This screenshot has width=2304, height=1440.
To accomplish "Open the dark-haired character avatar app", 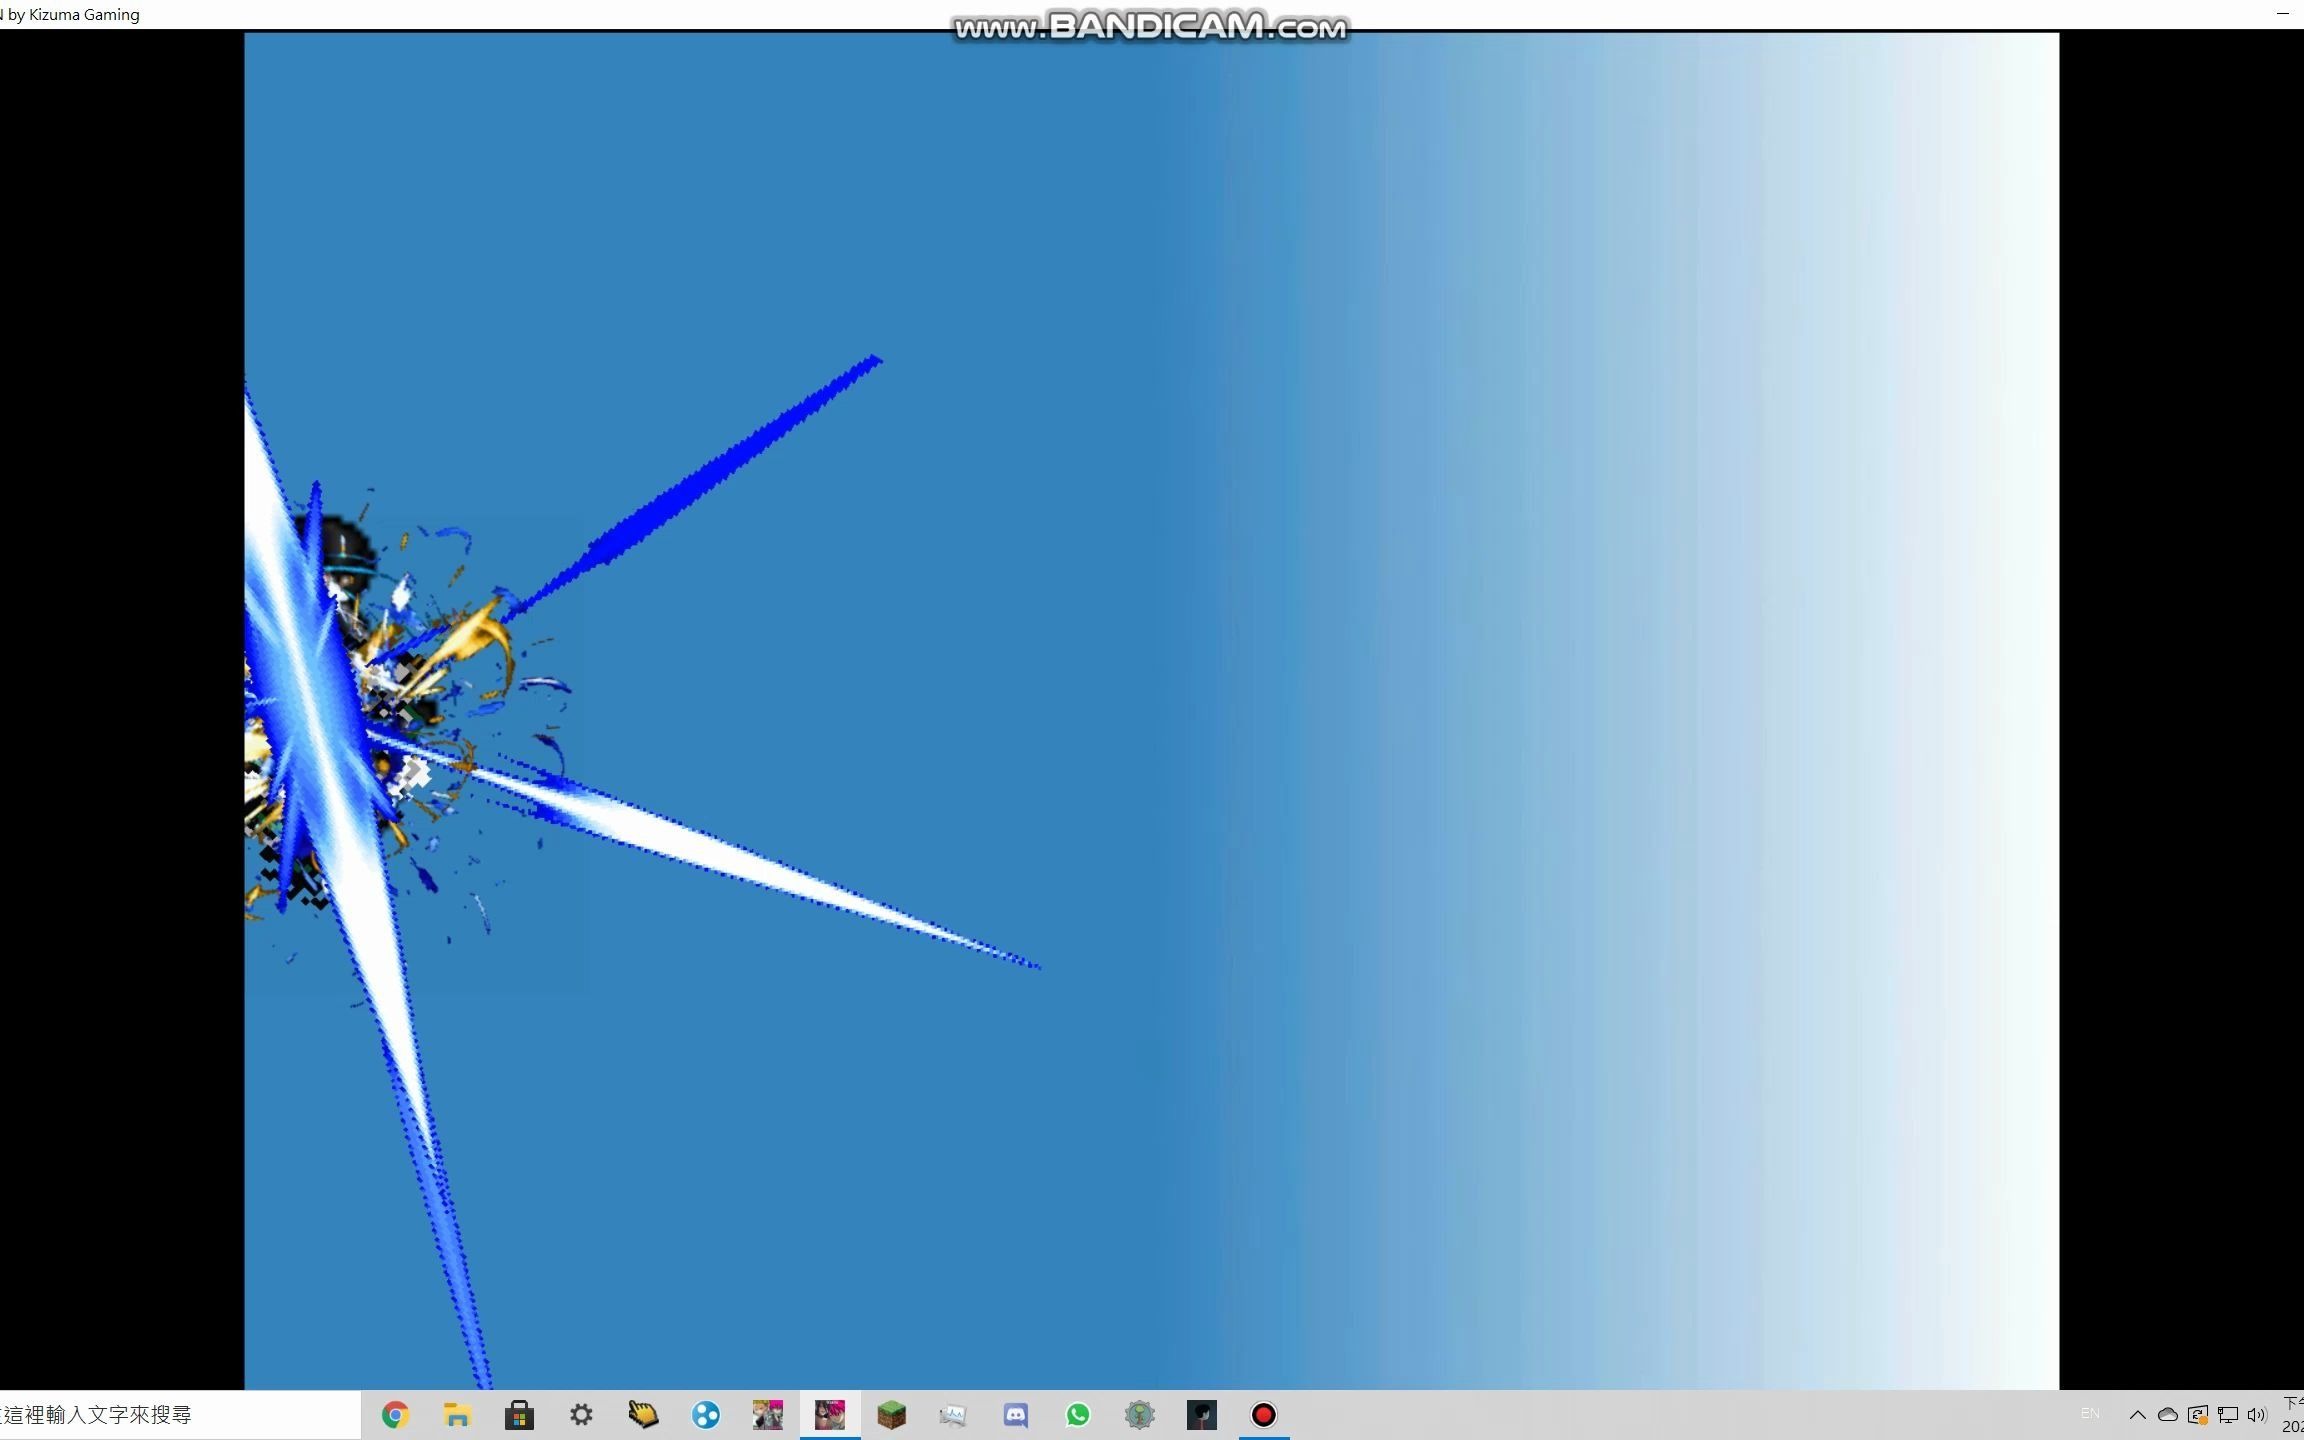I will tap(1202, 1415).
